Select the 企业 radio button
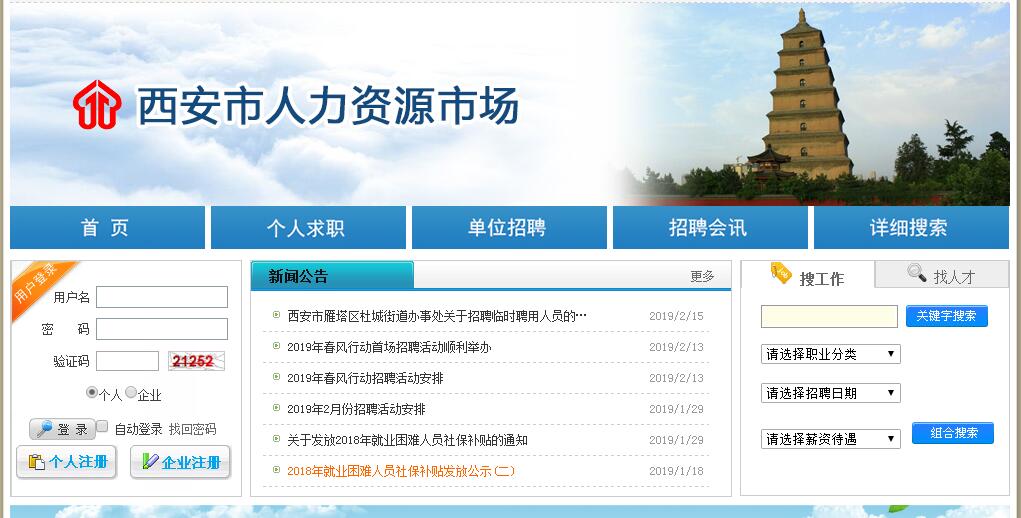 (130, 393)
